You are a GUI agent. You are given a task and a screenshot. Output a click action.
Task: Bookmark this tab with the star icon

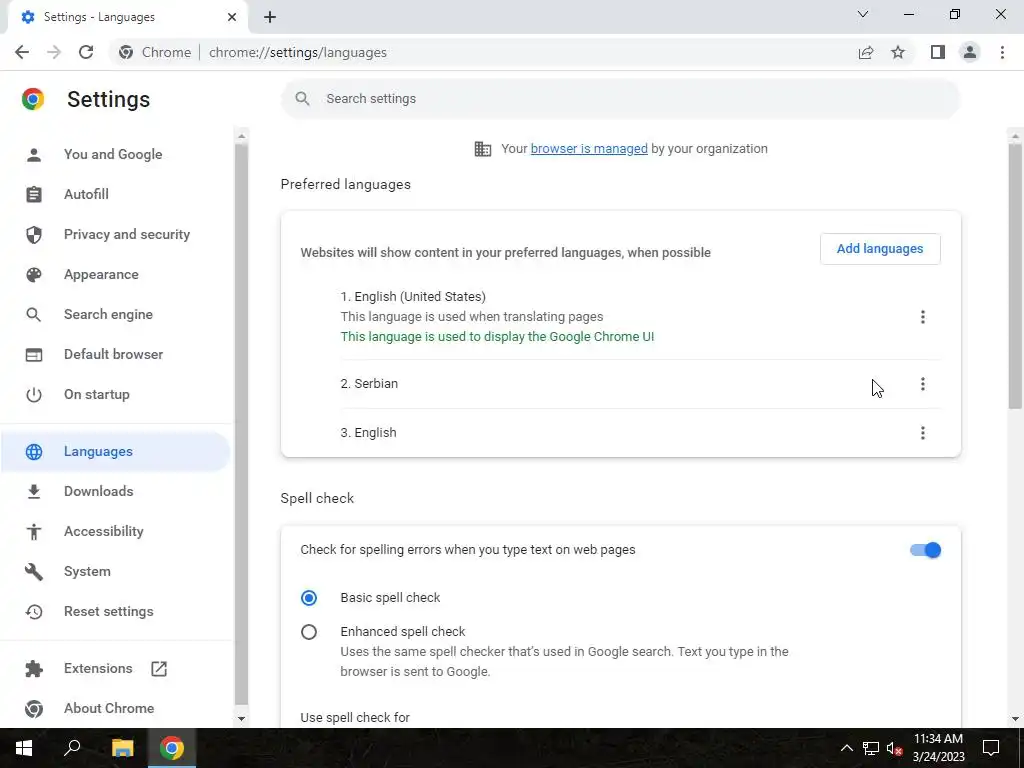tap(898, 52)
